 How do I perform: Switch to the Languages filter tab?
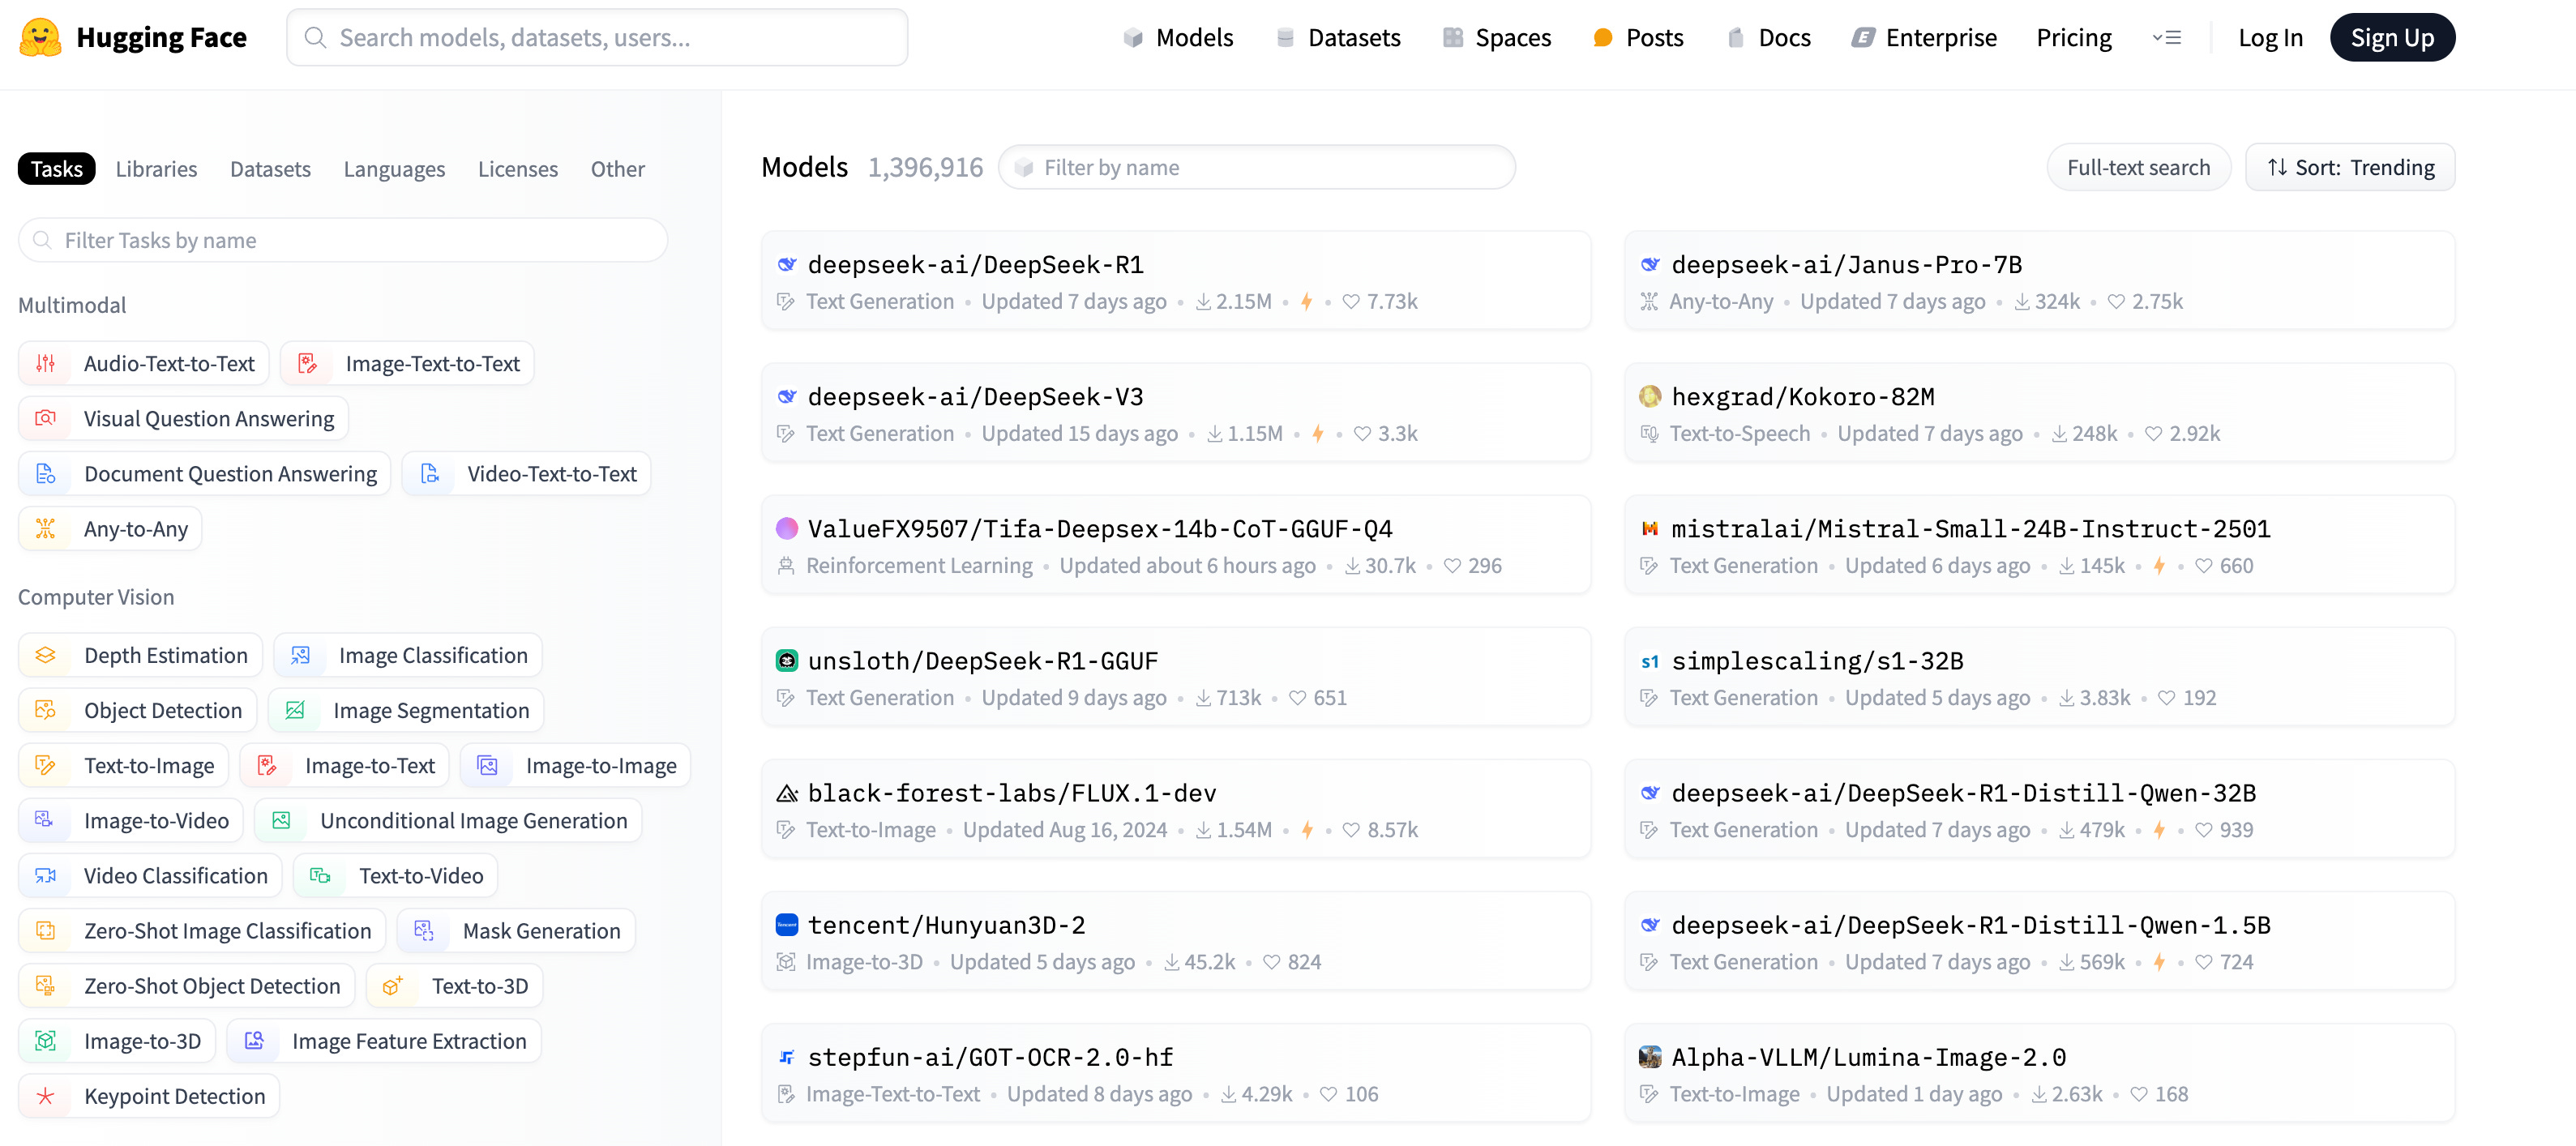[x=394, y=169]
